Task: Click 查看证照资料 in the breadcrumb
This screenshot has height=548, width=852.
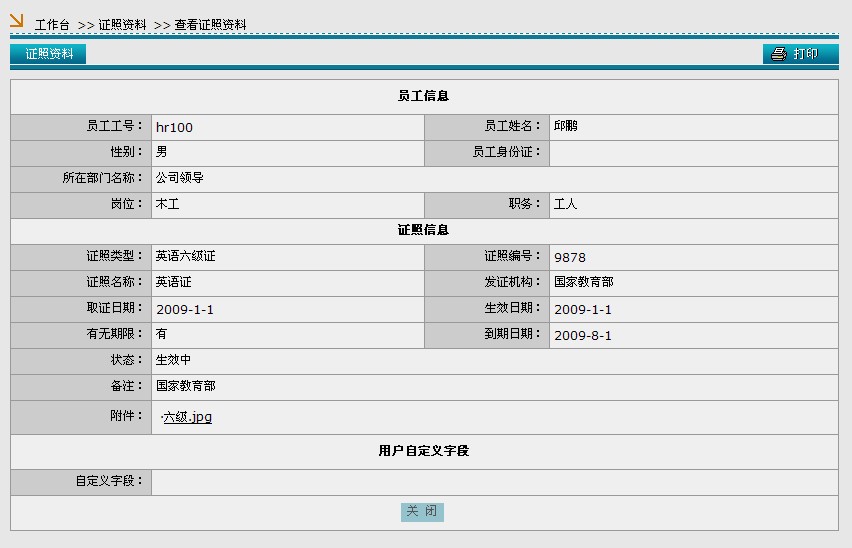Action: pyautogui.click(x=210, y=25)
